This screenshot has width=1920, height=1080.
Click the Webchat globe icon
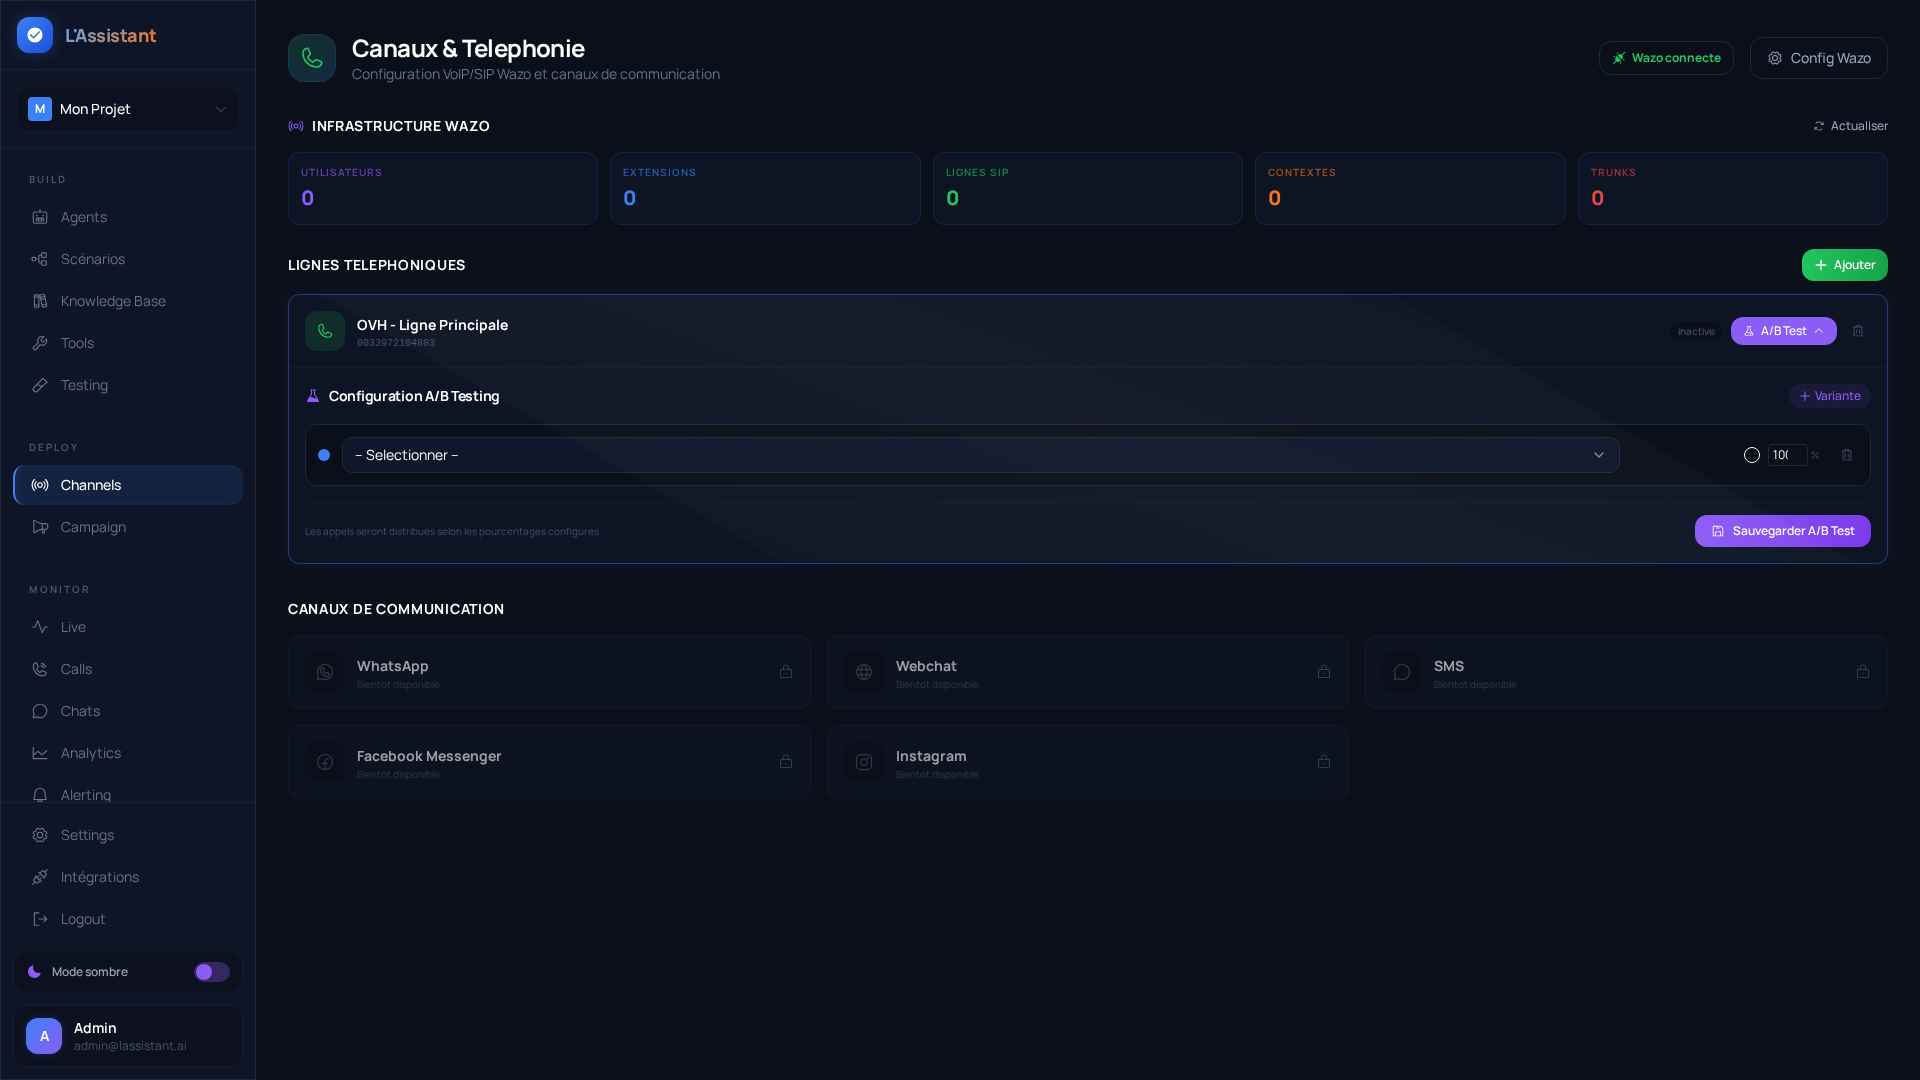[864, 672]
